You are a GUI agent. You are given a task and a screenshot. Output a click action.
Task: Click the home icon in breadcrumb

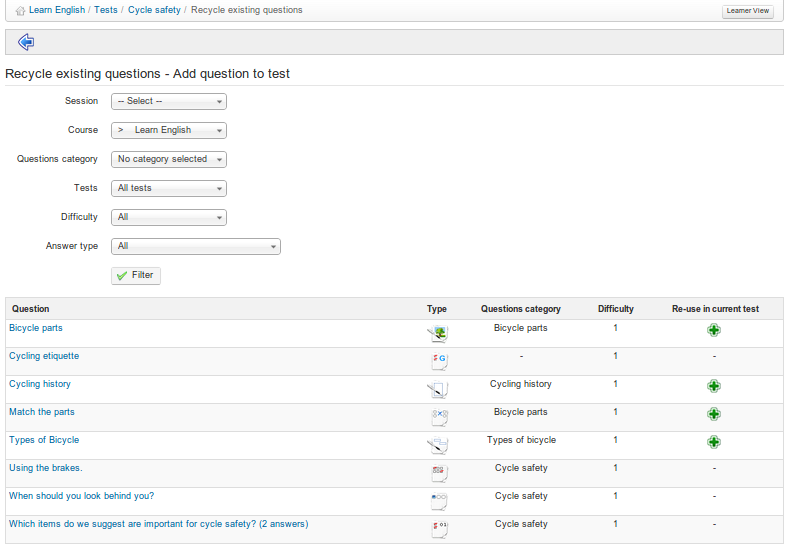20,11
